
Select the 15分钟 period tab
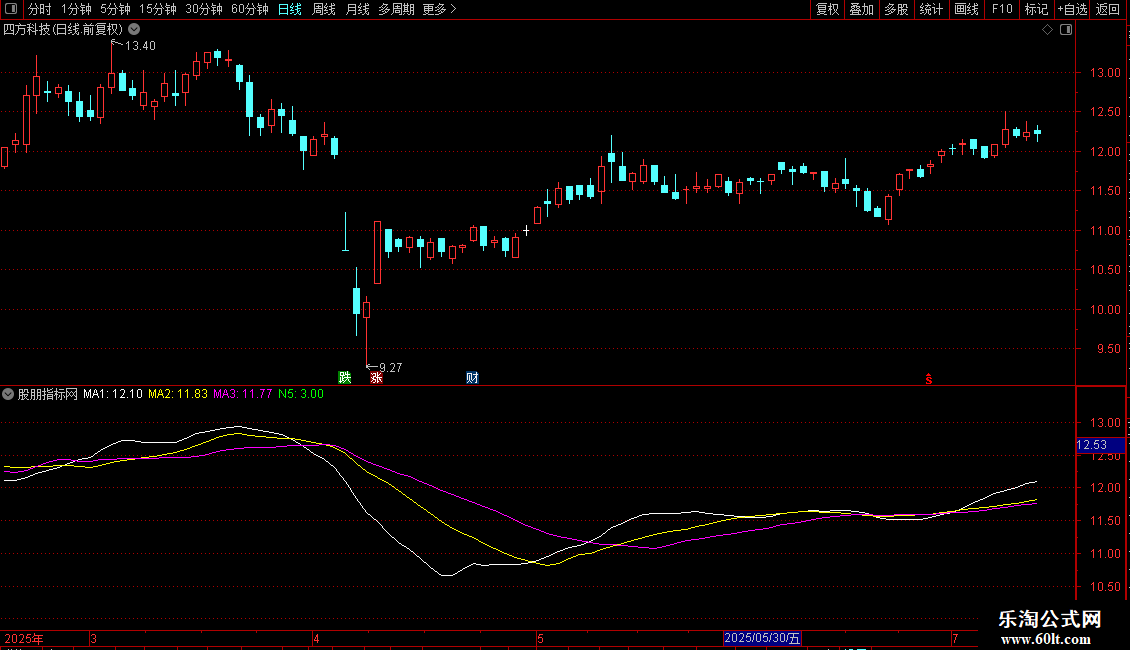158,9
